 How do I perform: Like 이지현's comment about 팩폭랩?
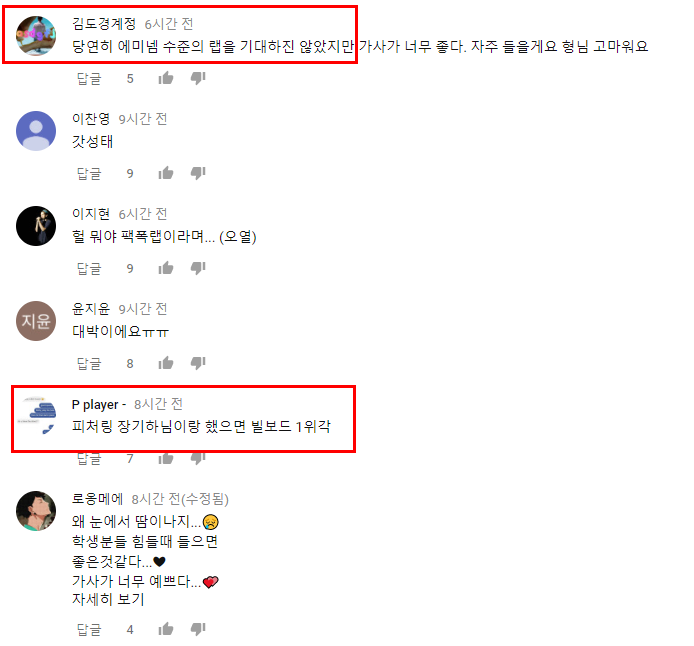(x=166, y=268)
